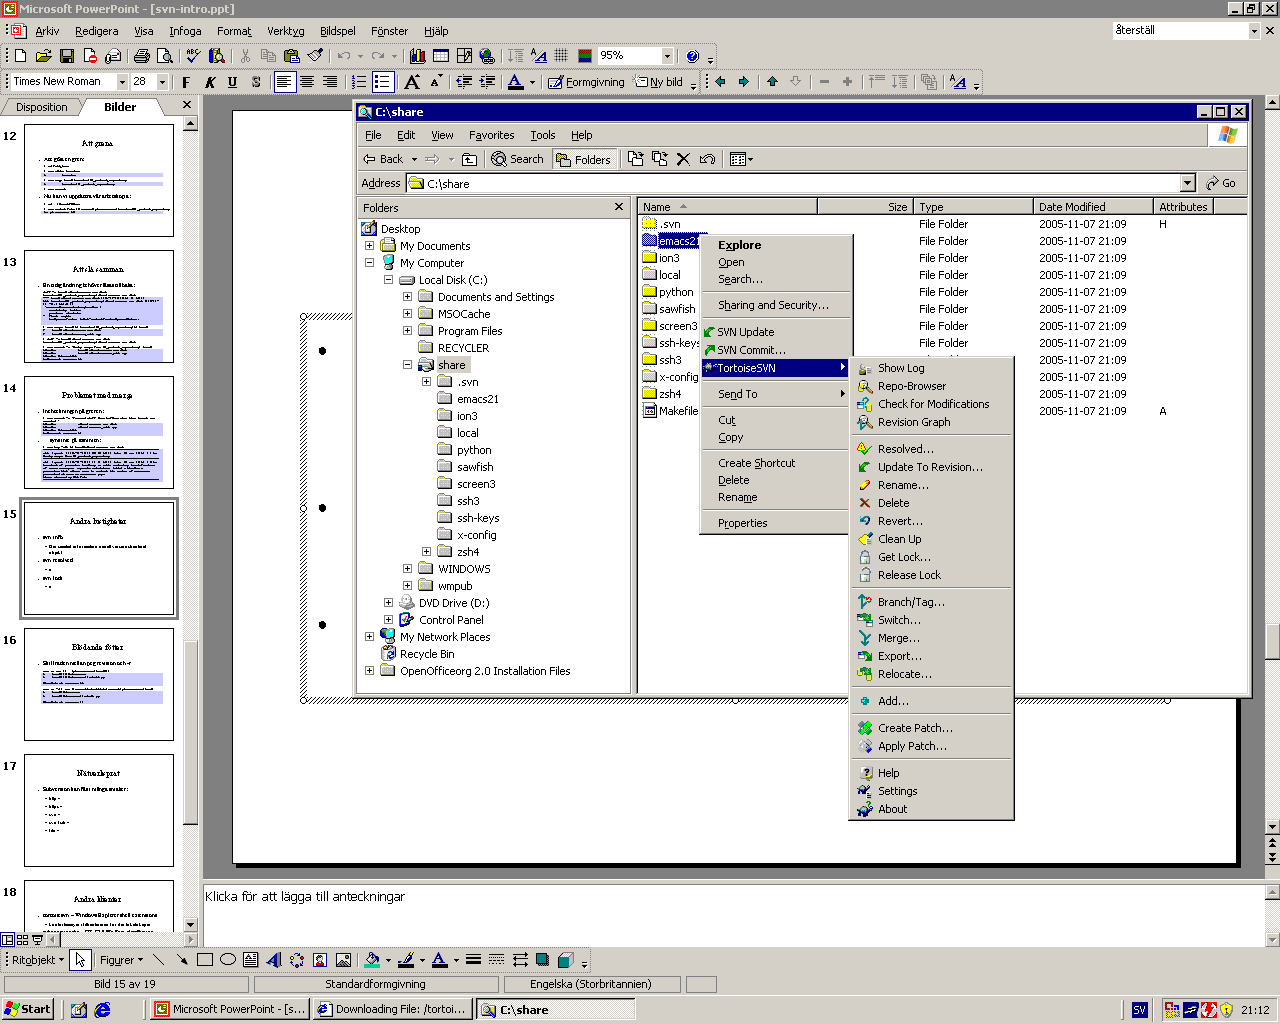Click the Format Painter brush icon
Screen dimensions: 1280x1024
click(315, 56)
